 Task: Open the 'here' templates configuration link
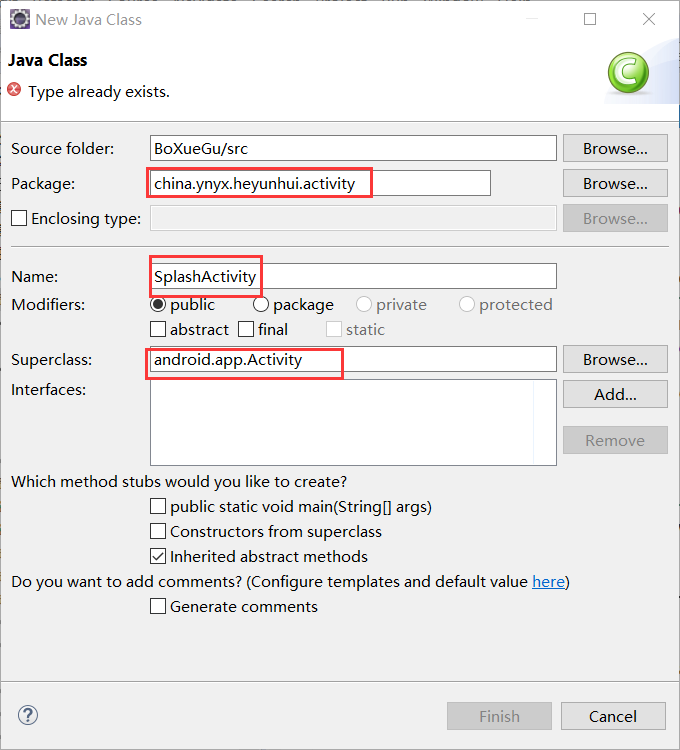[548, 582]
